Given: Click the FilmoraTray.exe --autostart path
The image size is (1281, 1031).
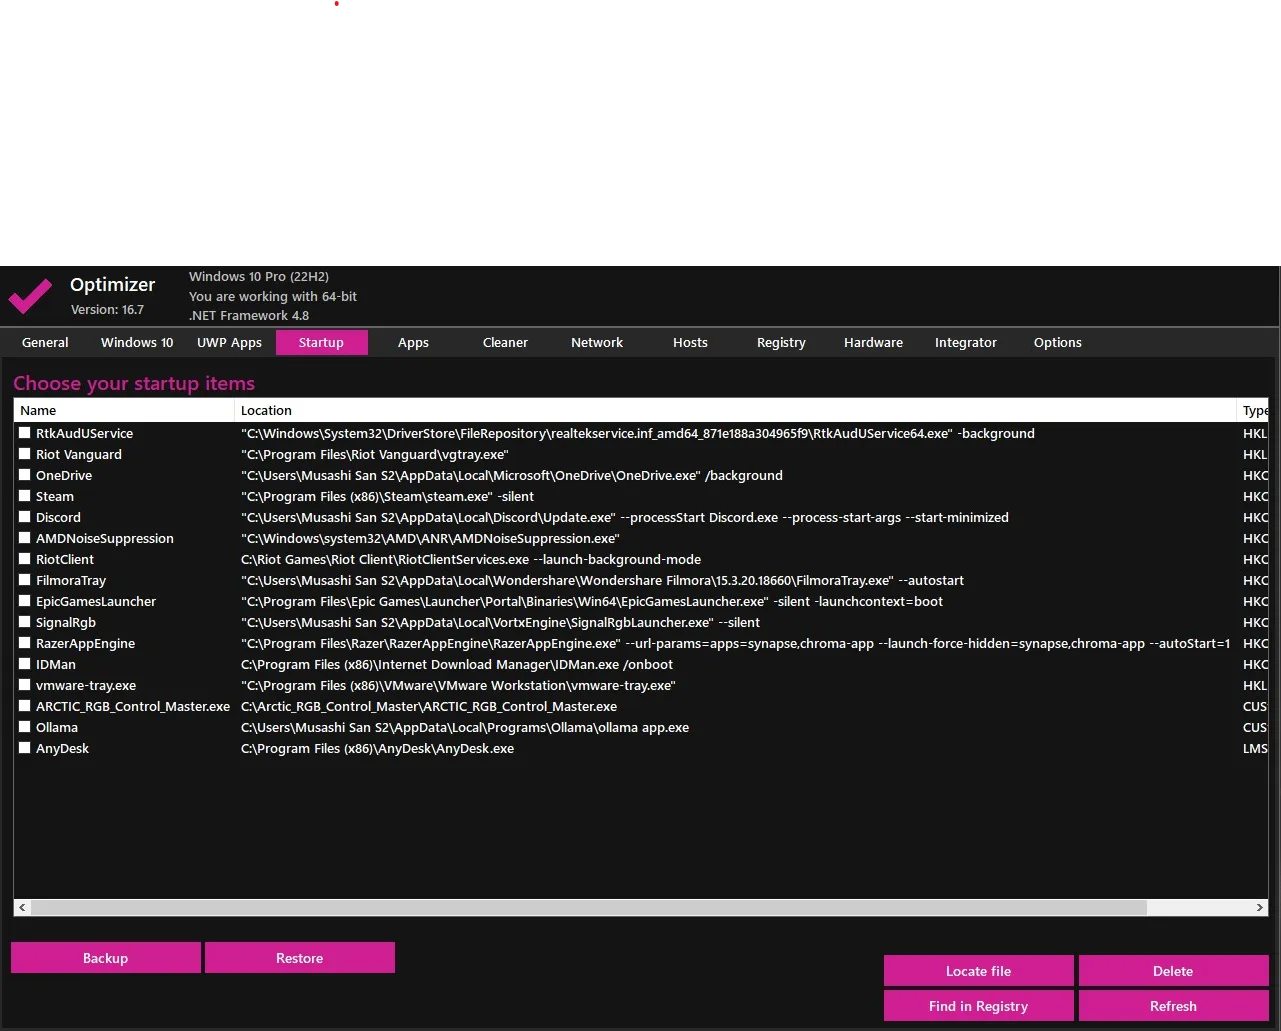Looking at the screenshot, I should click(x=603, y=580).
